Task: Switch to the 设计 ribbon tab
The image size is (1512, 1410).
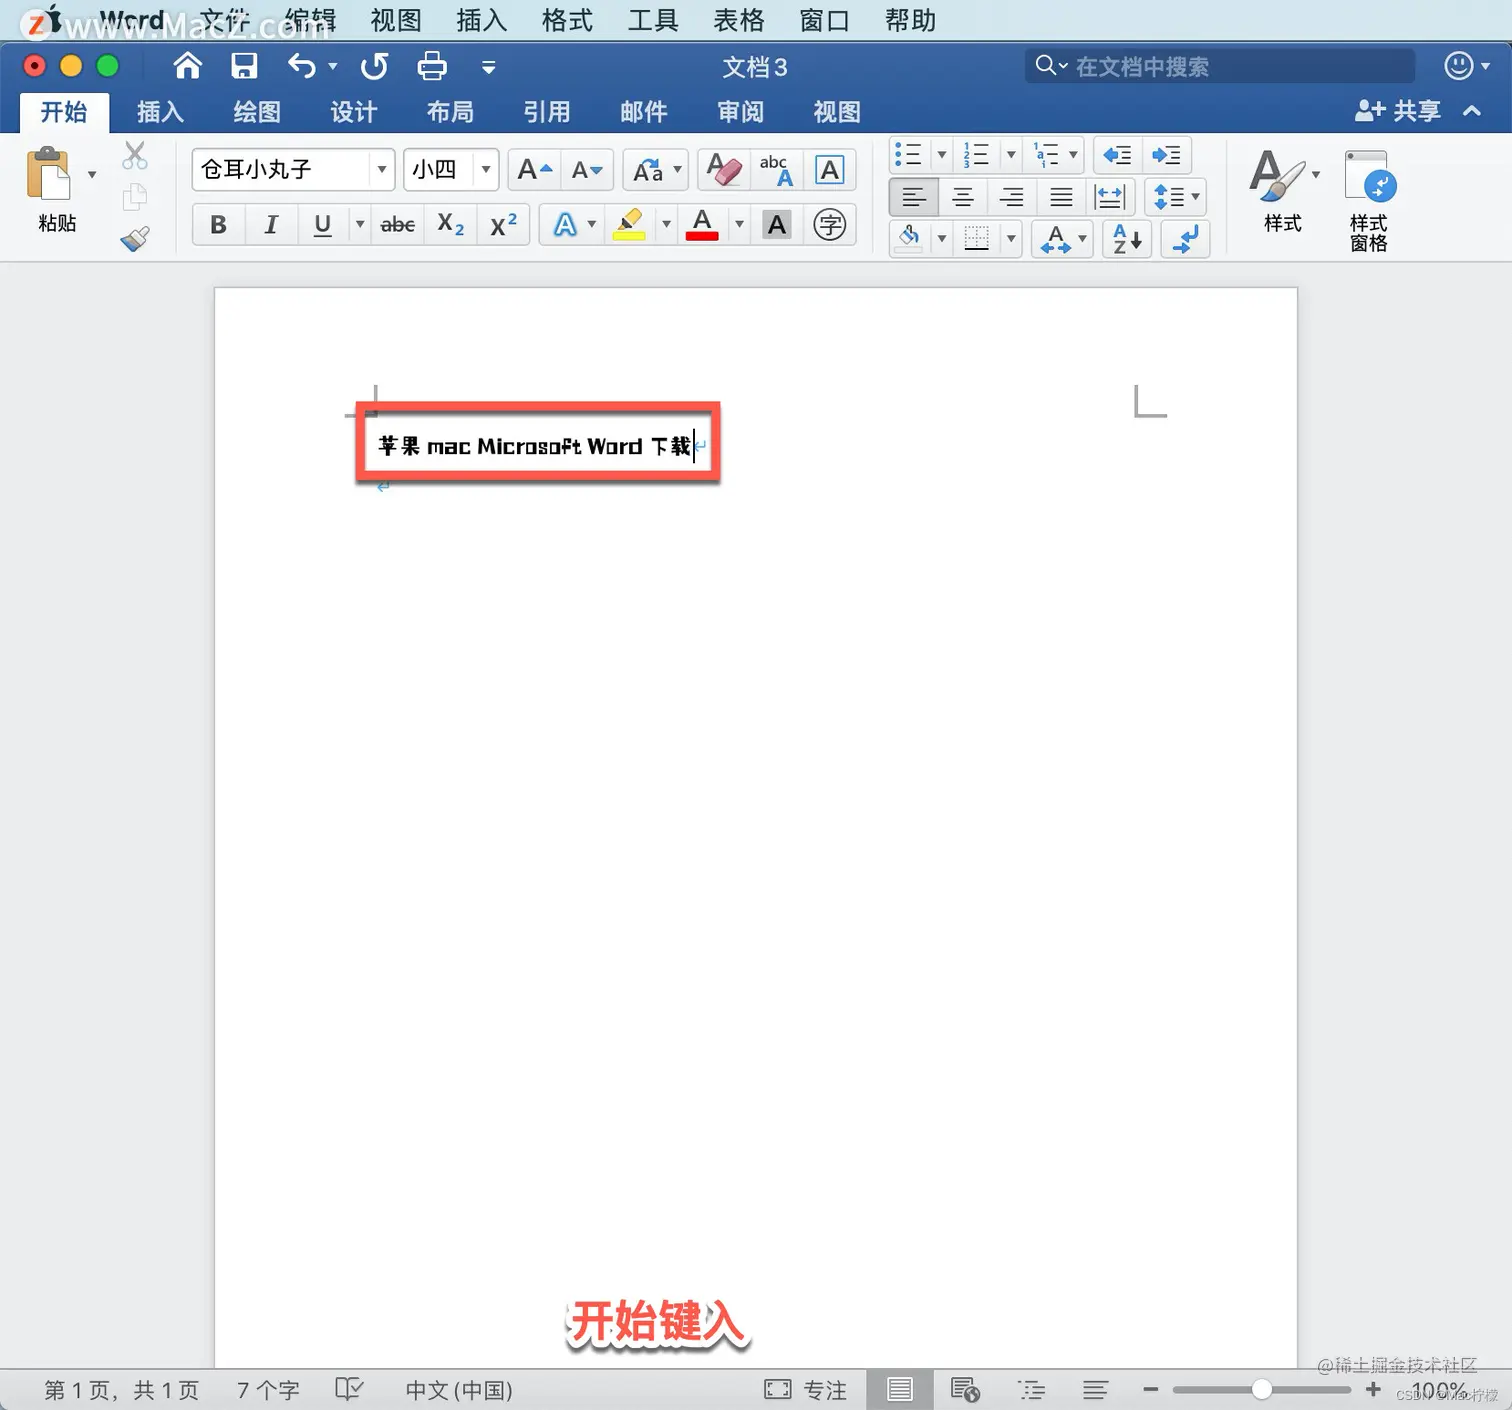Action: 354,112
